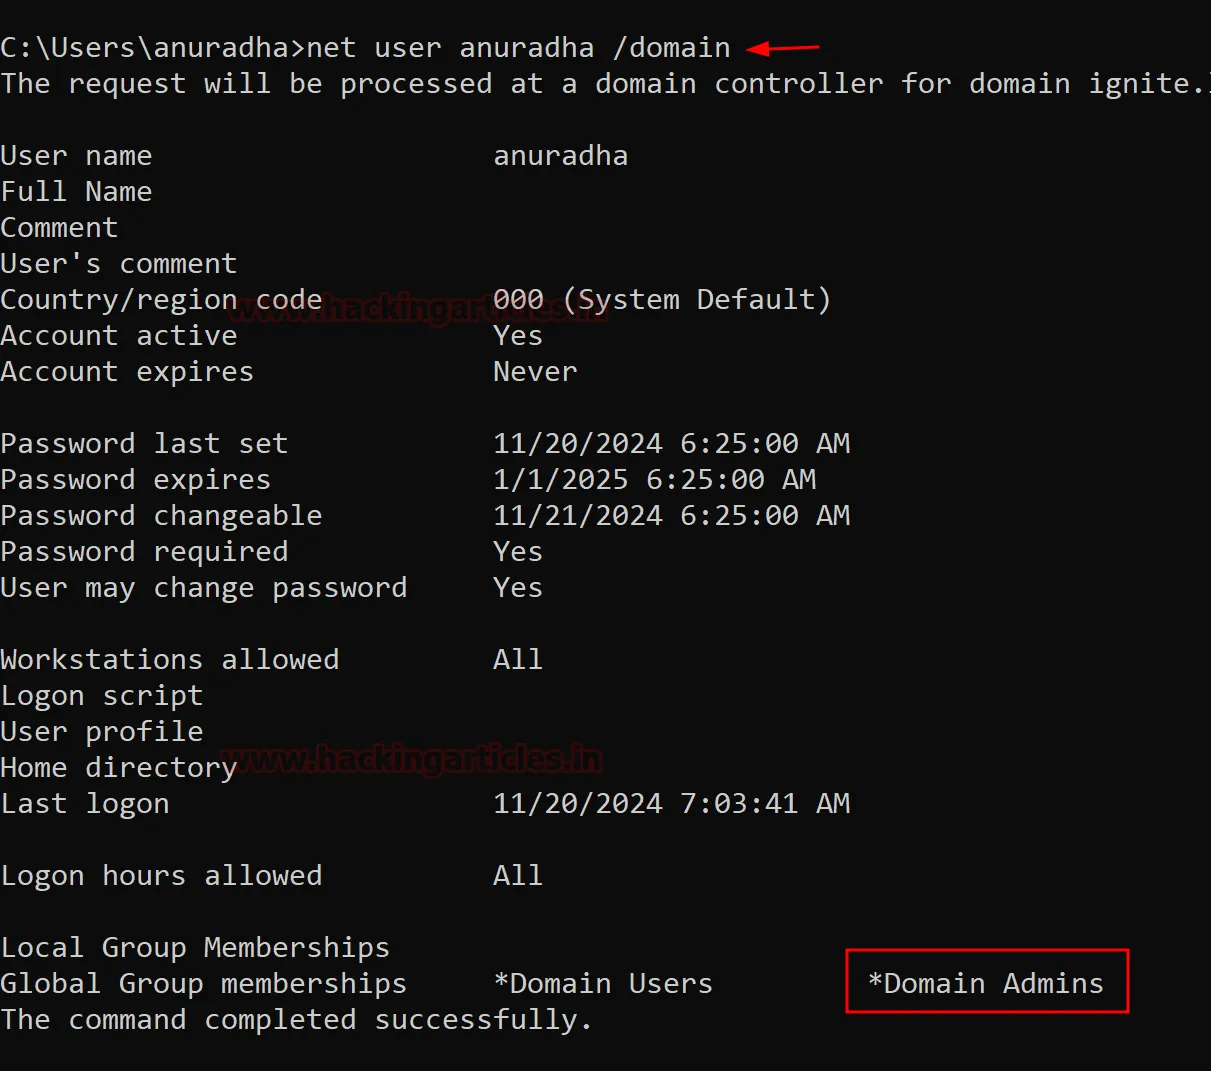Click the Global Group memberships label

click(203, 983)
